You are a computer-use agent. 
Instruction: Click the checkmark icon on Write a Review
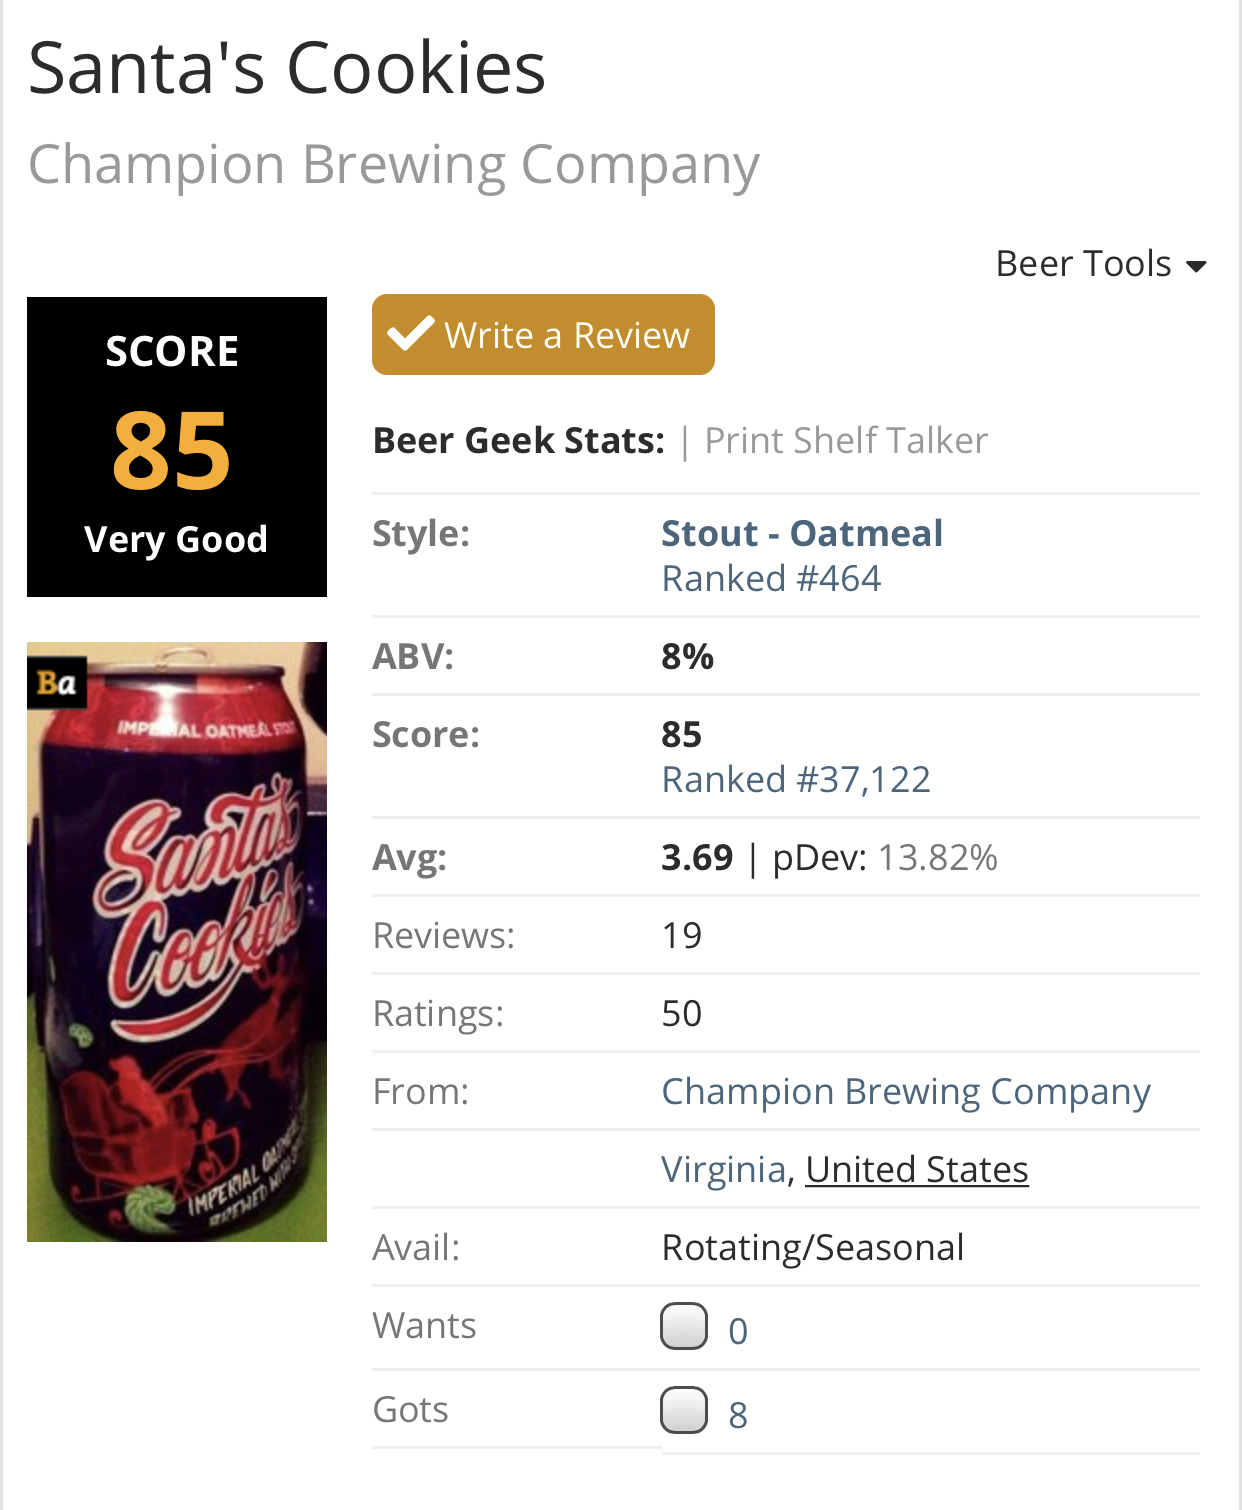411,333
